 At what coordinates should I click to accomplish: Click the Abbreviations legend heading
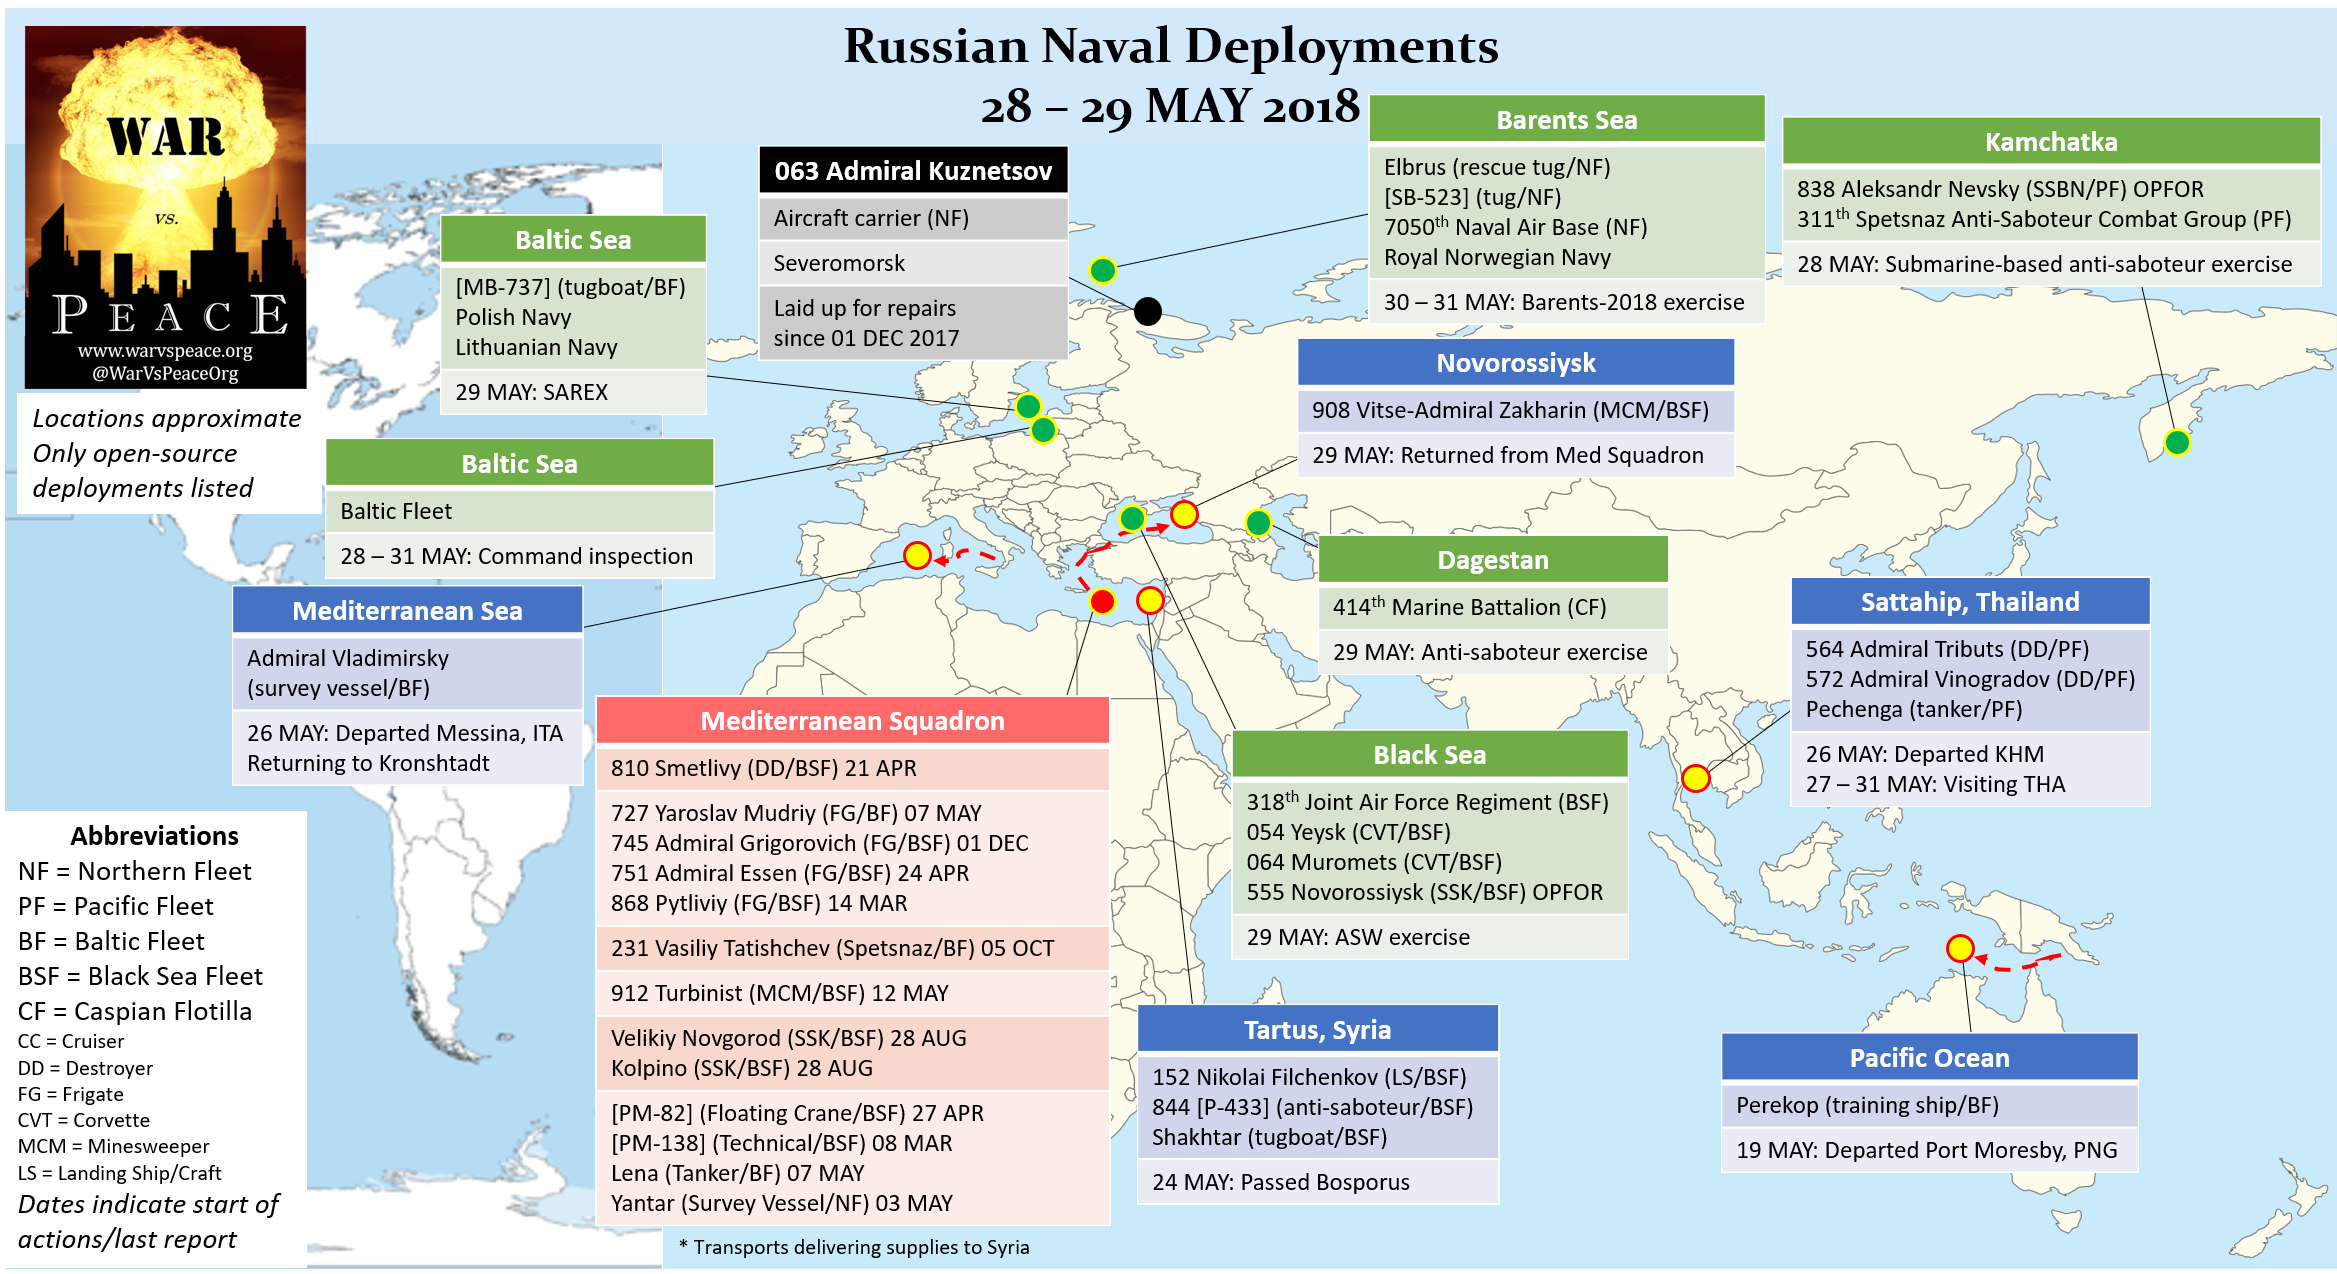[x=154, y=836]
